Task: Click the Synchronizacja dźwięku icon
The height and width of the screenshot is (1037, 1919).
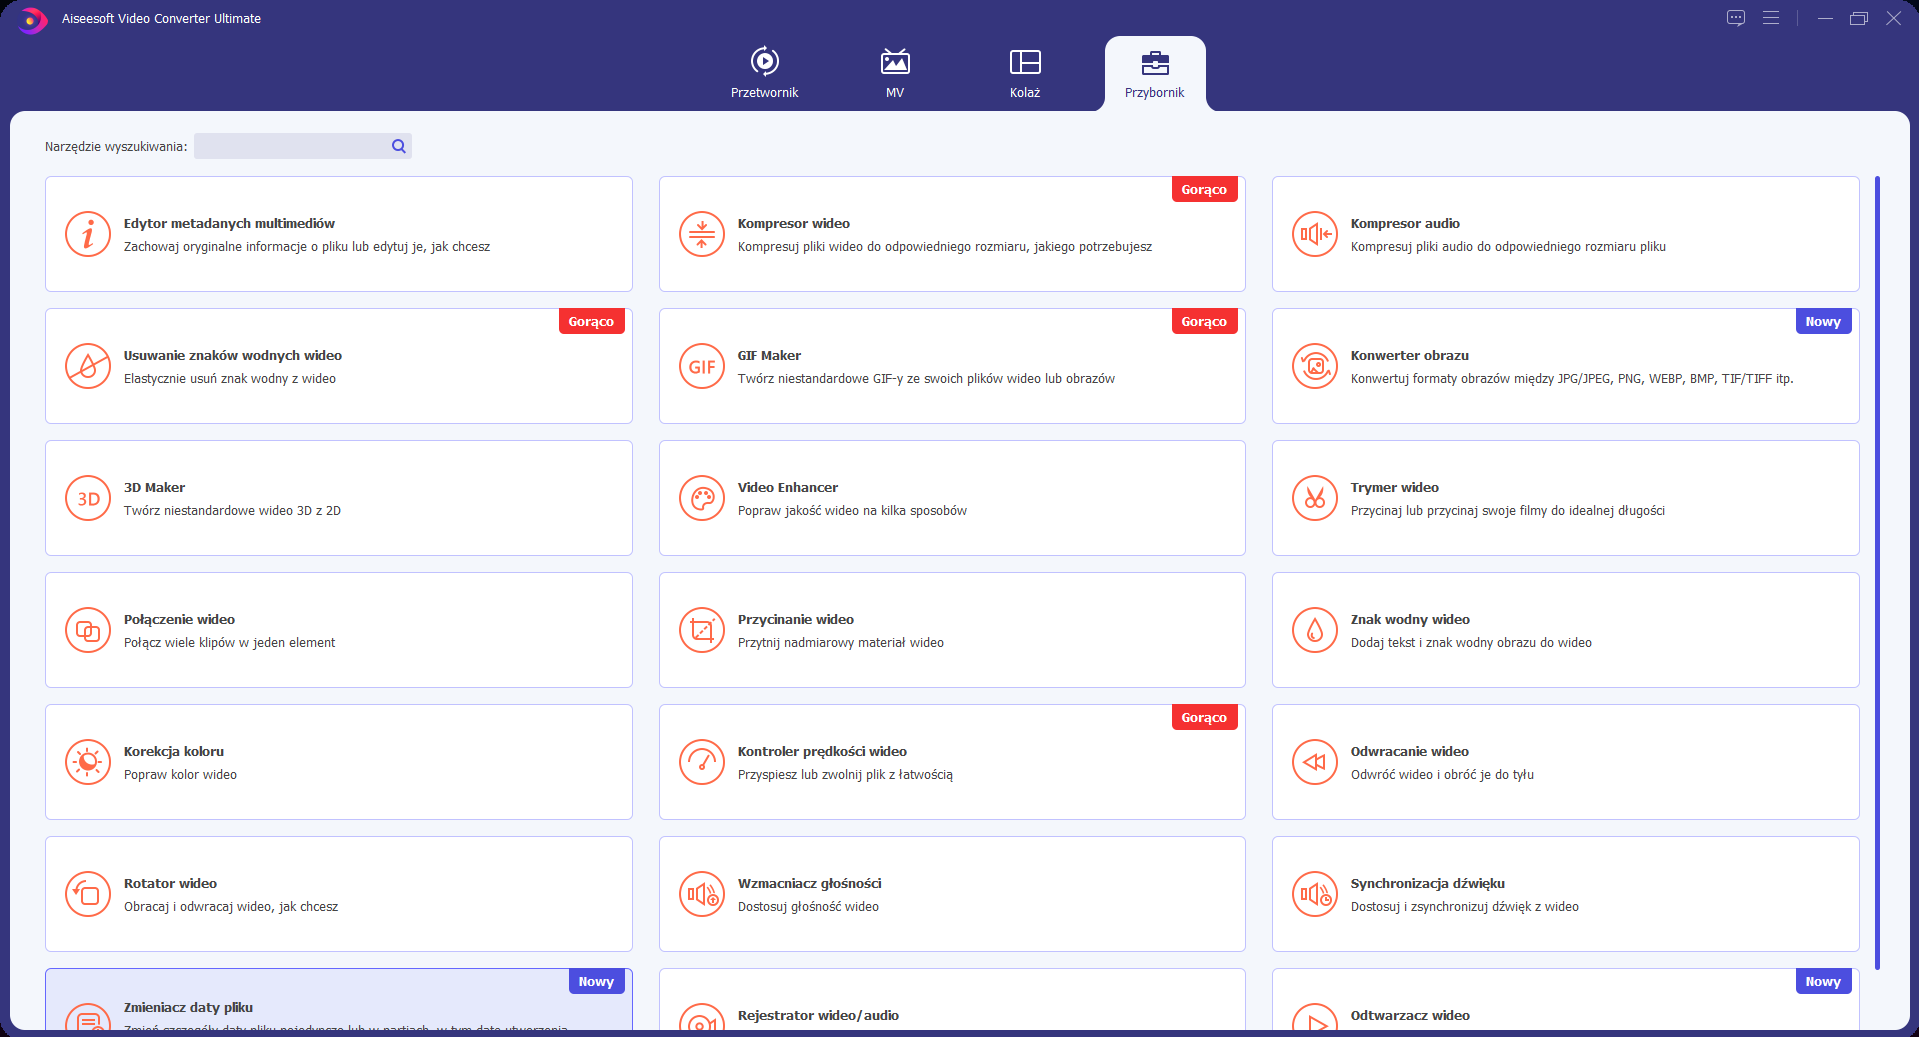Action: tap(1315, 894)
